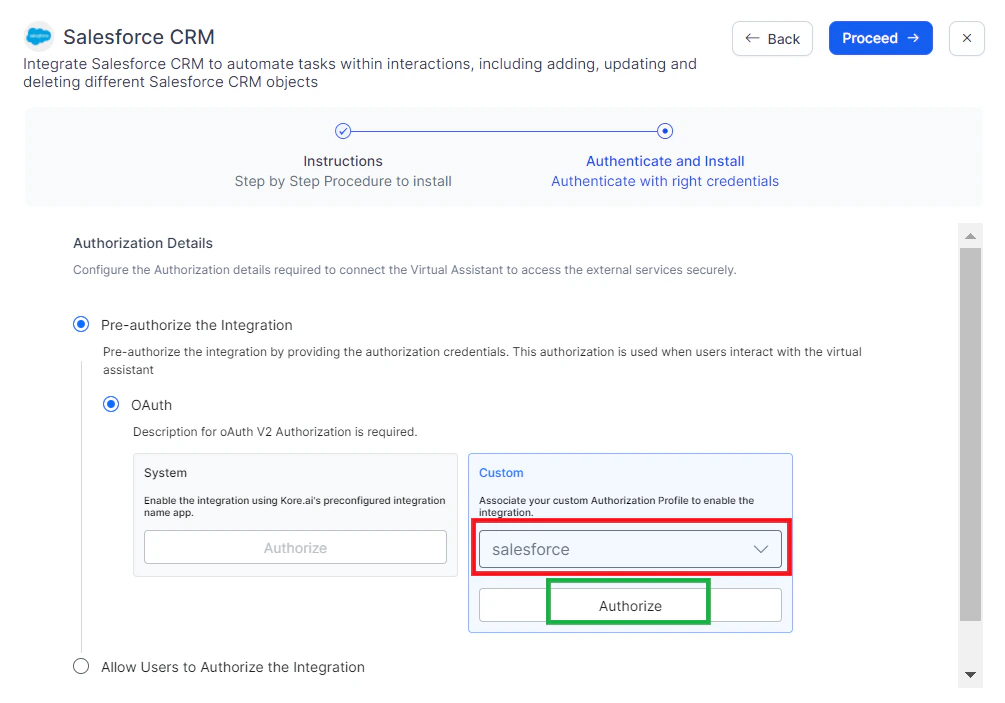This screenshot has width=1005, height=703.
Task: Go to Authenticate and Install step
Action: (x=665, y=161)
